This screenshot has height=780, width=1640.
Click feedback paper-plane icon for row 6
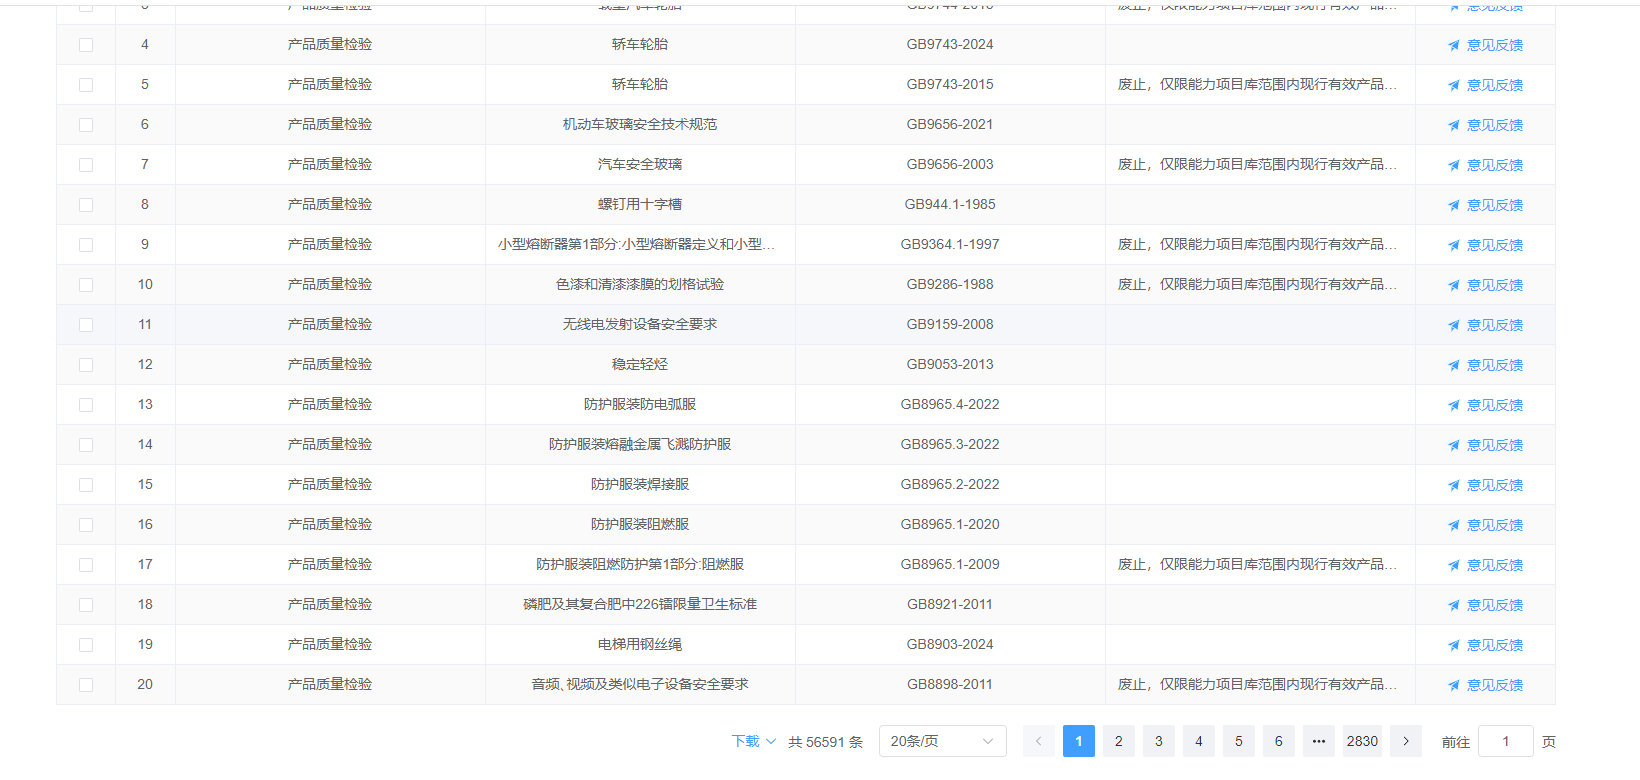1454,125
